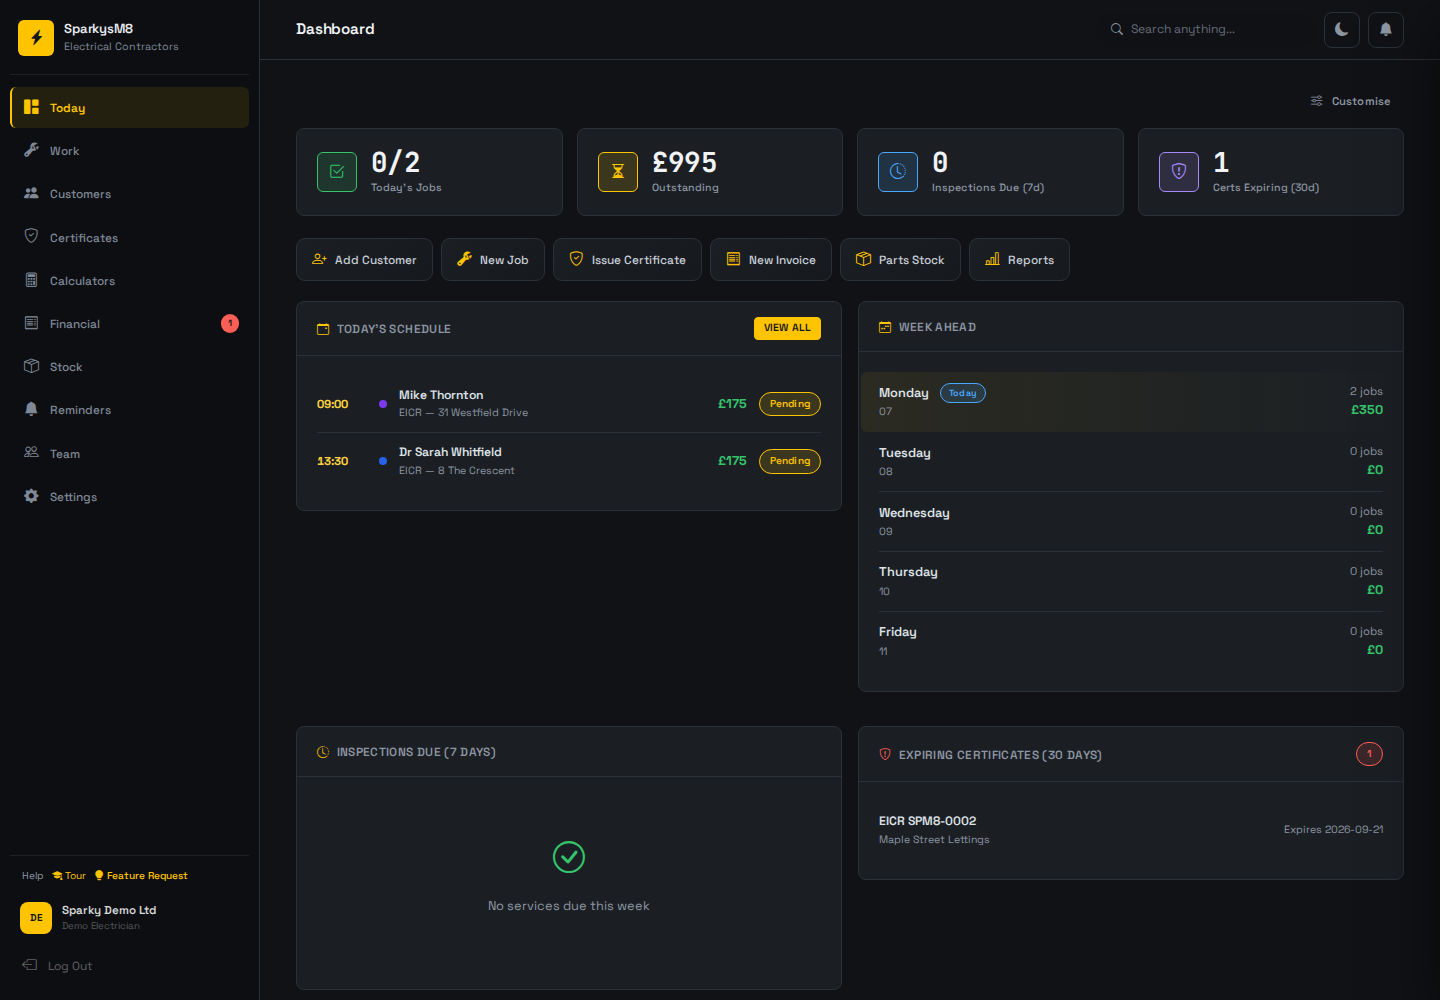
Task: Open the Feature Request link
Action: click(141, 876)
